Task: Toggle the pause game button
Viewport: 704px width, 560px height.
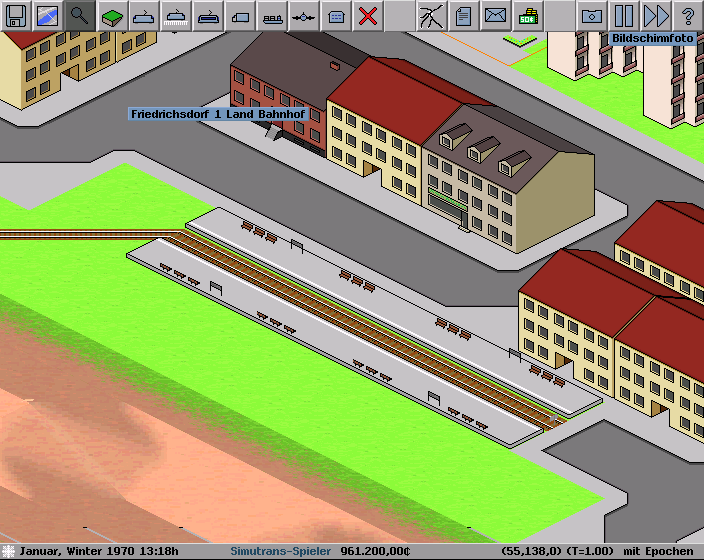Action: tap(624, 15)
